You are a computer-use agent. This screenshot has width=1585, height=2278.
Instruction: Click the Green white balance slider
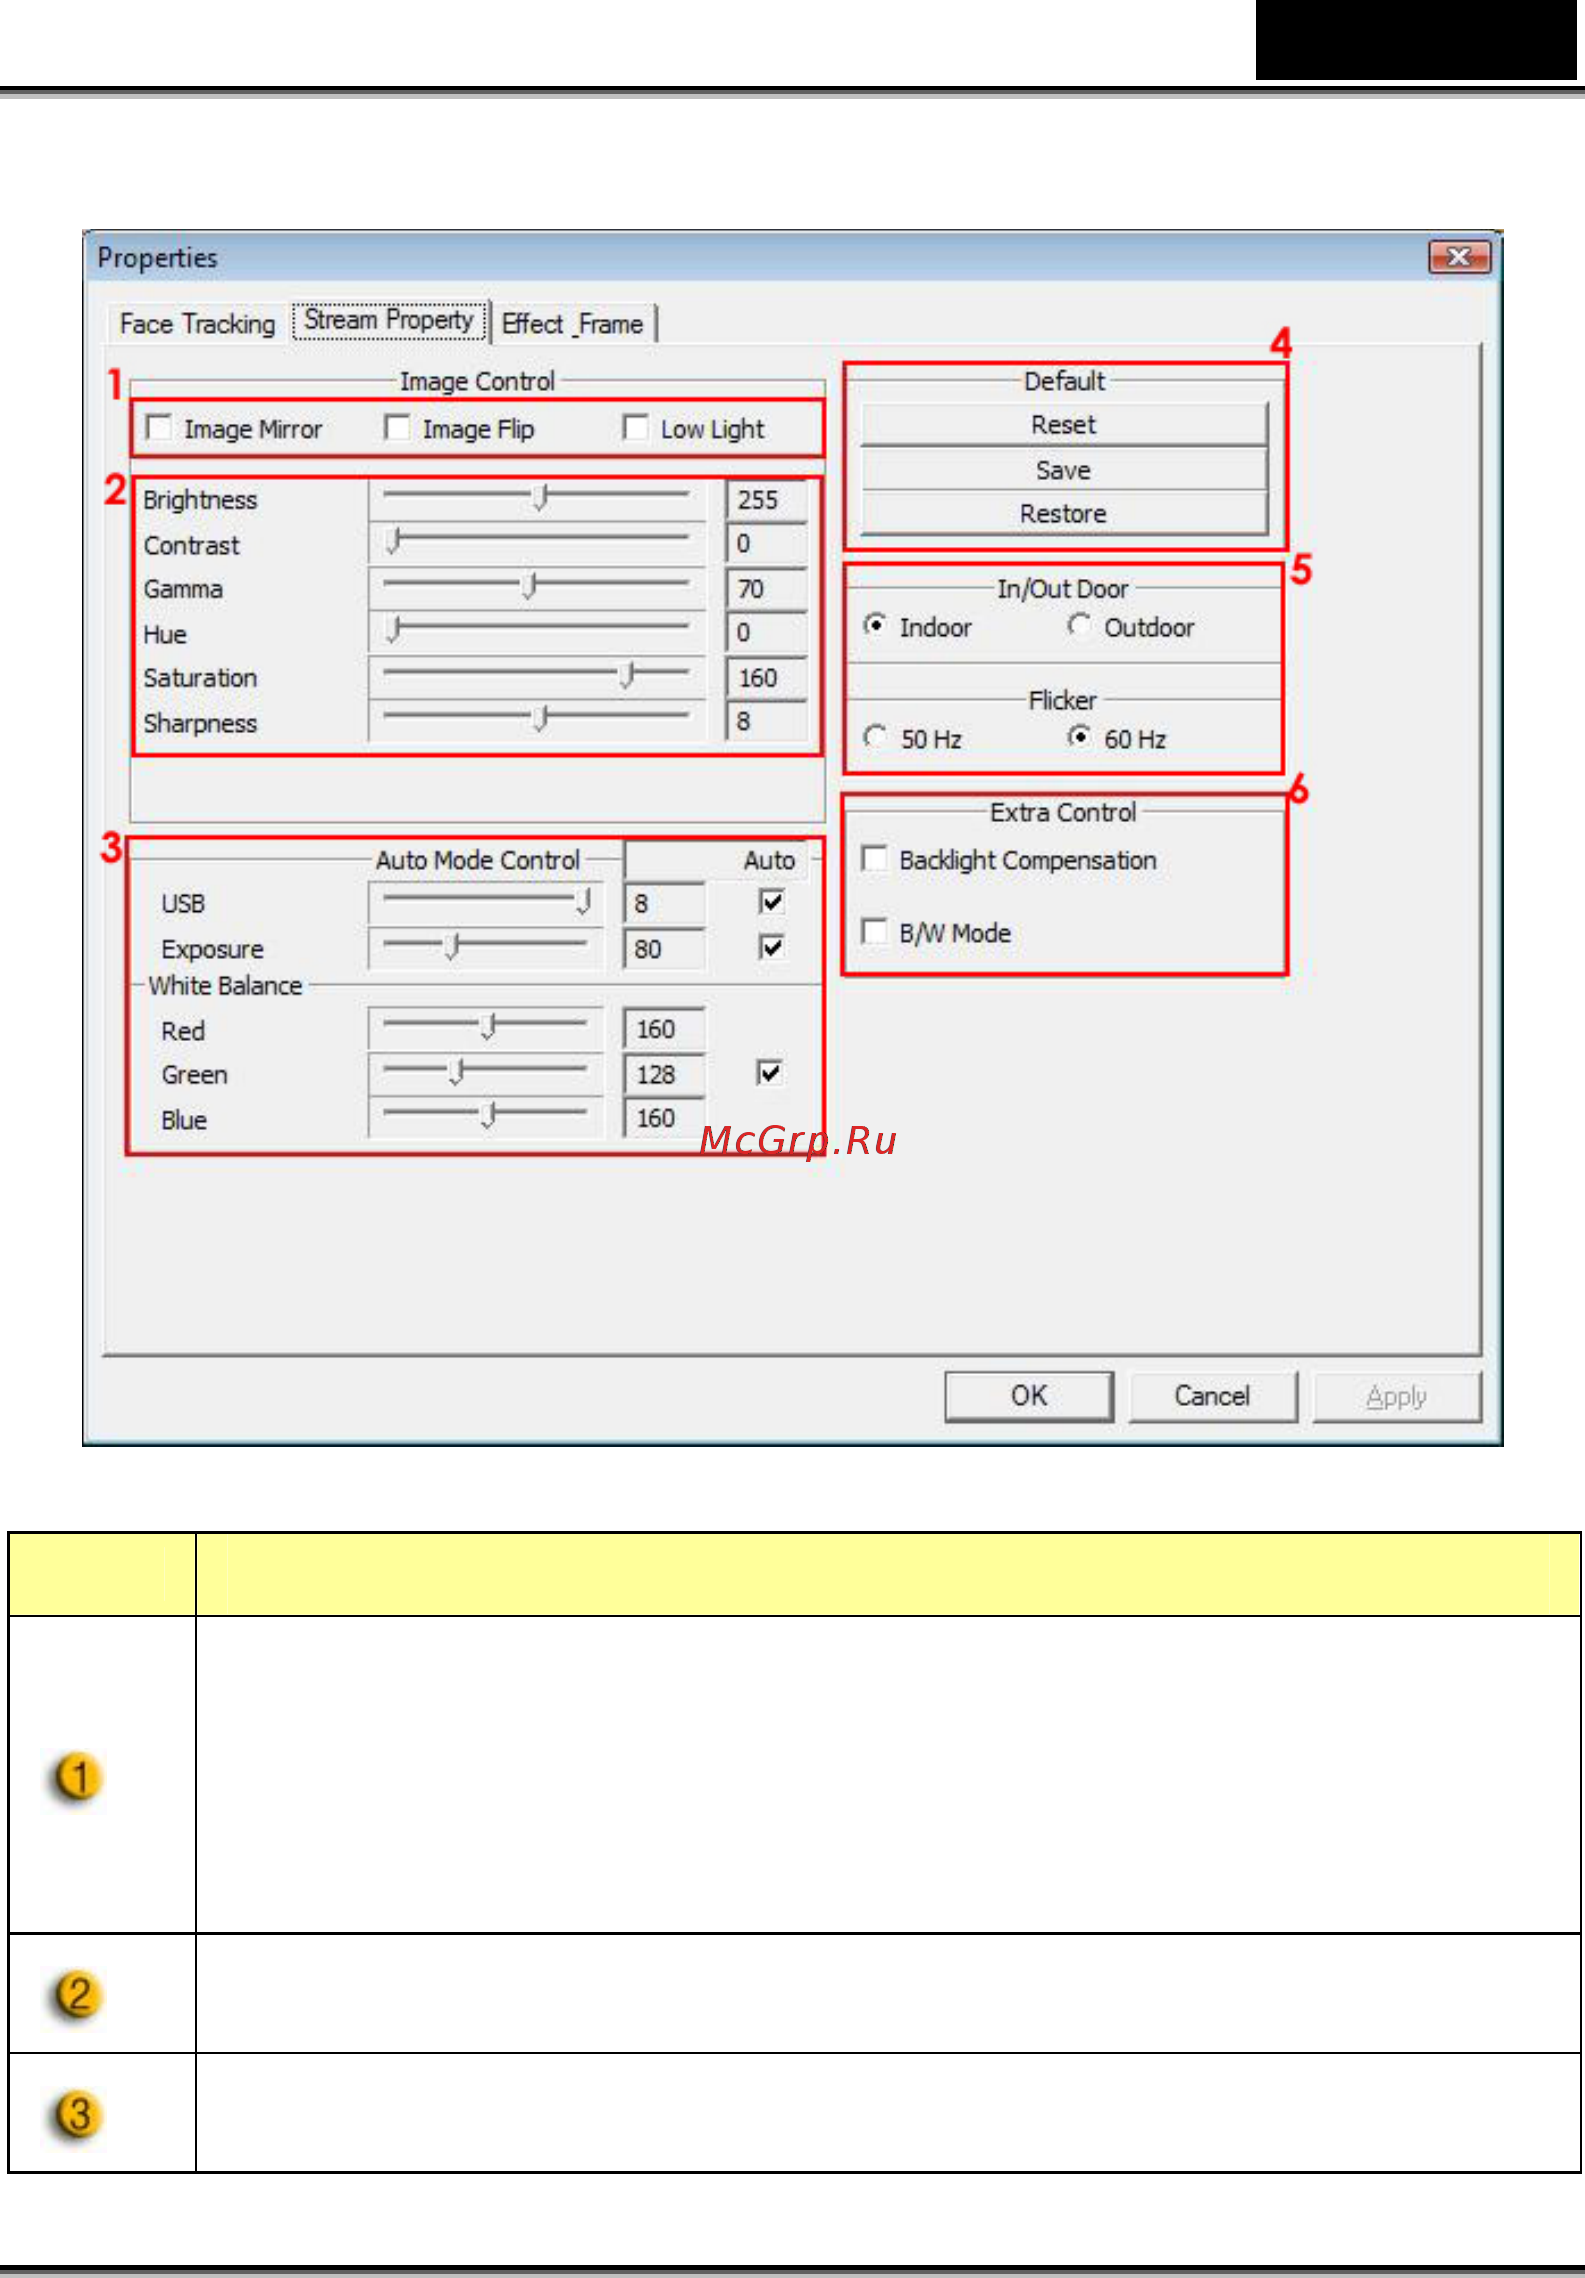[485, 1073]
